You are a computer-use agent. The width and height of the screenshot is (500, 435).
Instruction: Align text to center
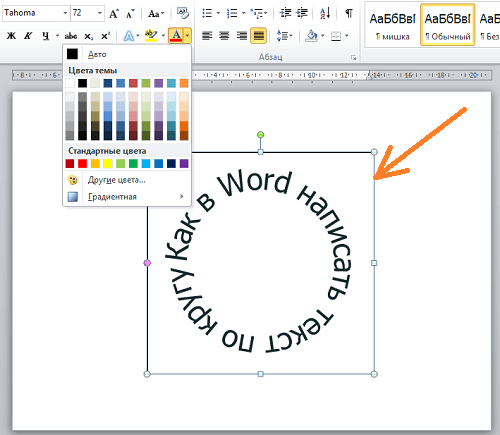click(224, 36)
